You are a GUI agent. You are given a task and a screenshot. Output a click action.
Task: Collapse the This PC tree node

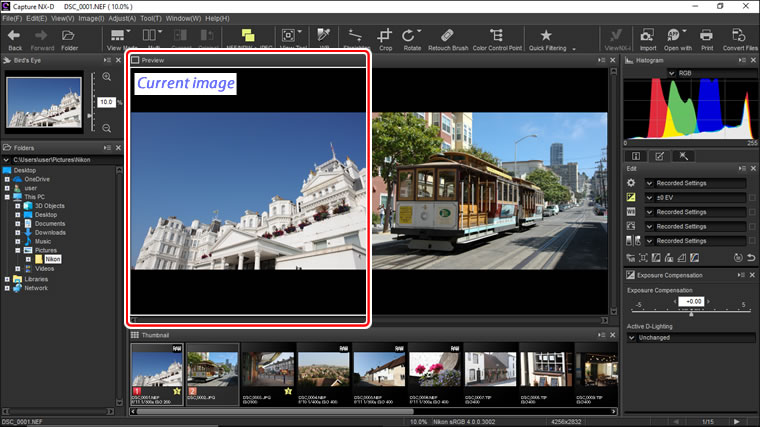[7, 197]
